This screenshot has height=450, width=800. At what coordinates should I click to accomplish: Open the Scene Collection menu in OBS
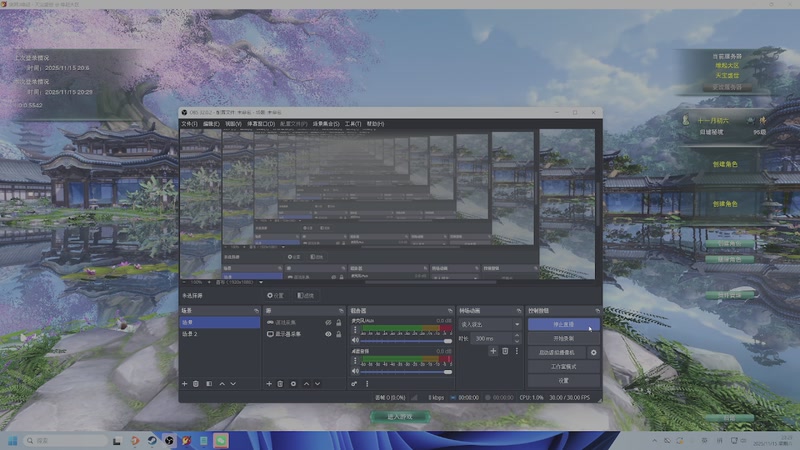pos(326,124)
